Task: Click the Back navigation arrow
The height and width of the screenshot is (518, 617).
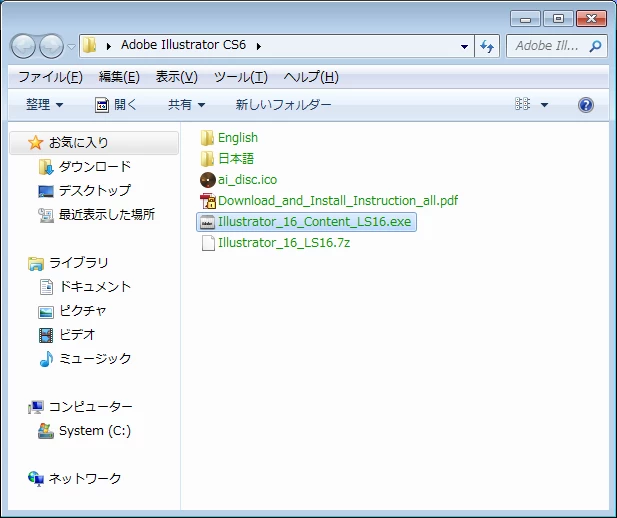Action: click(x=23, y=46)
